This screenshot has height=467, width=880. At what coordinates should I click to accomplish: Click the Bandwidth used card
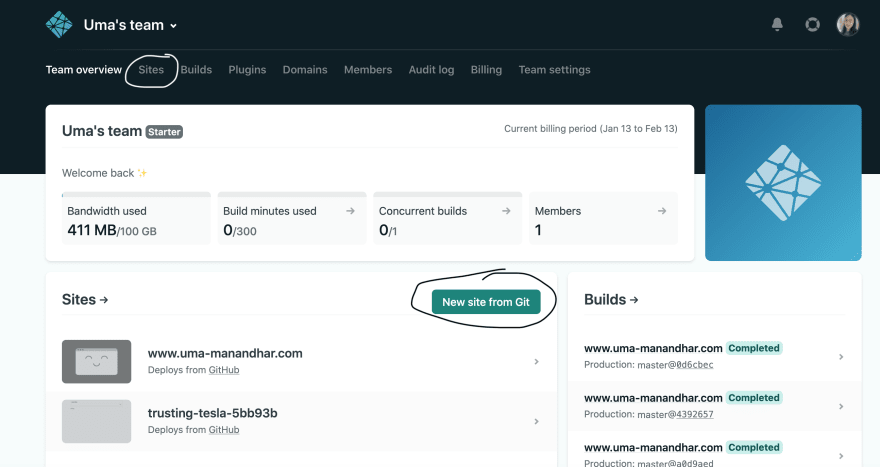point(136,218)
